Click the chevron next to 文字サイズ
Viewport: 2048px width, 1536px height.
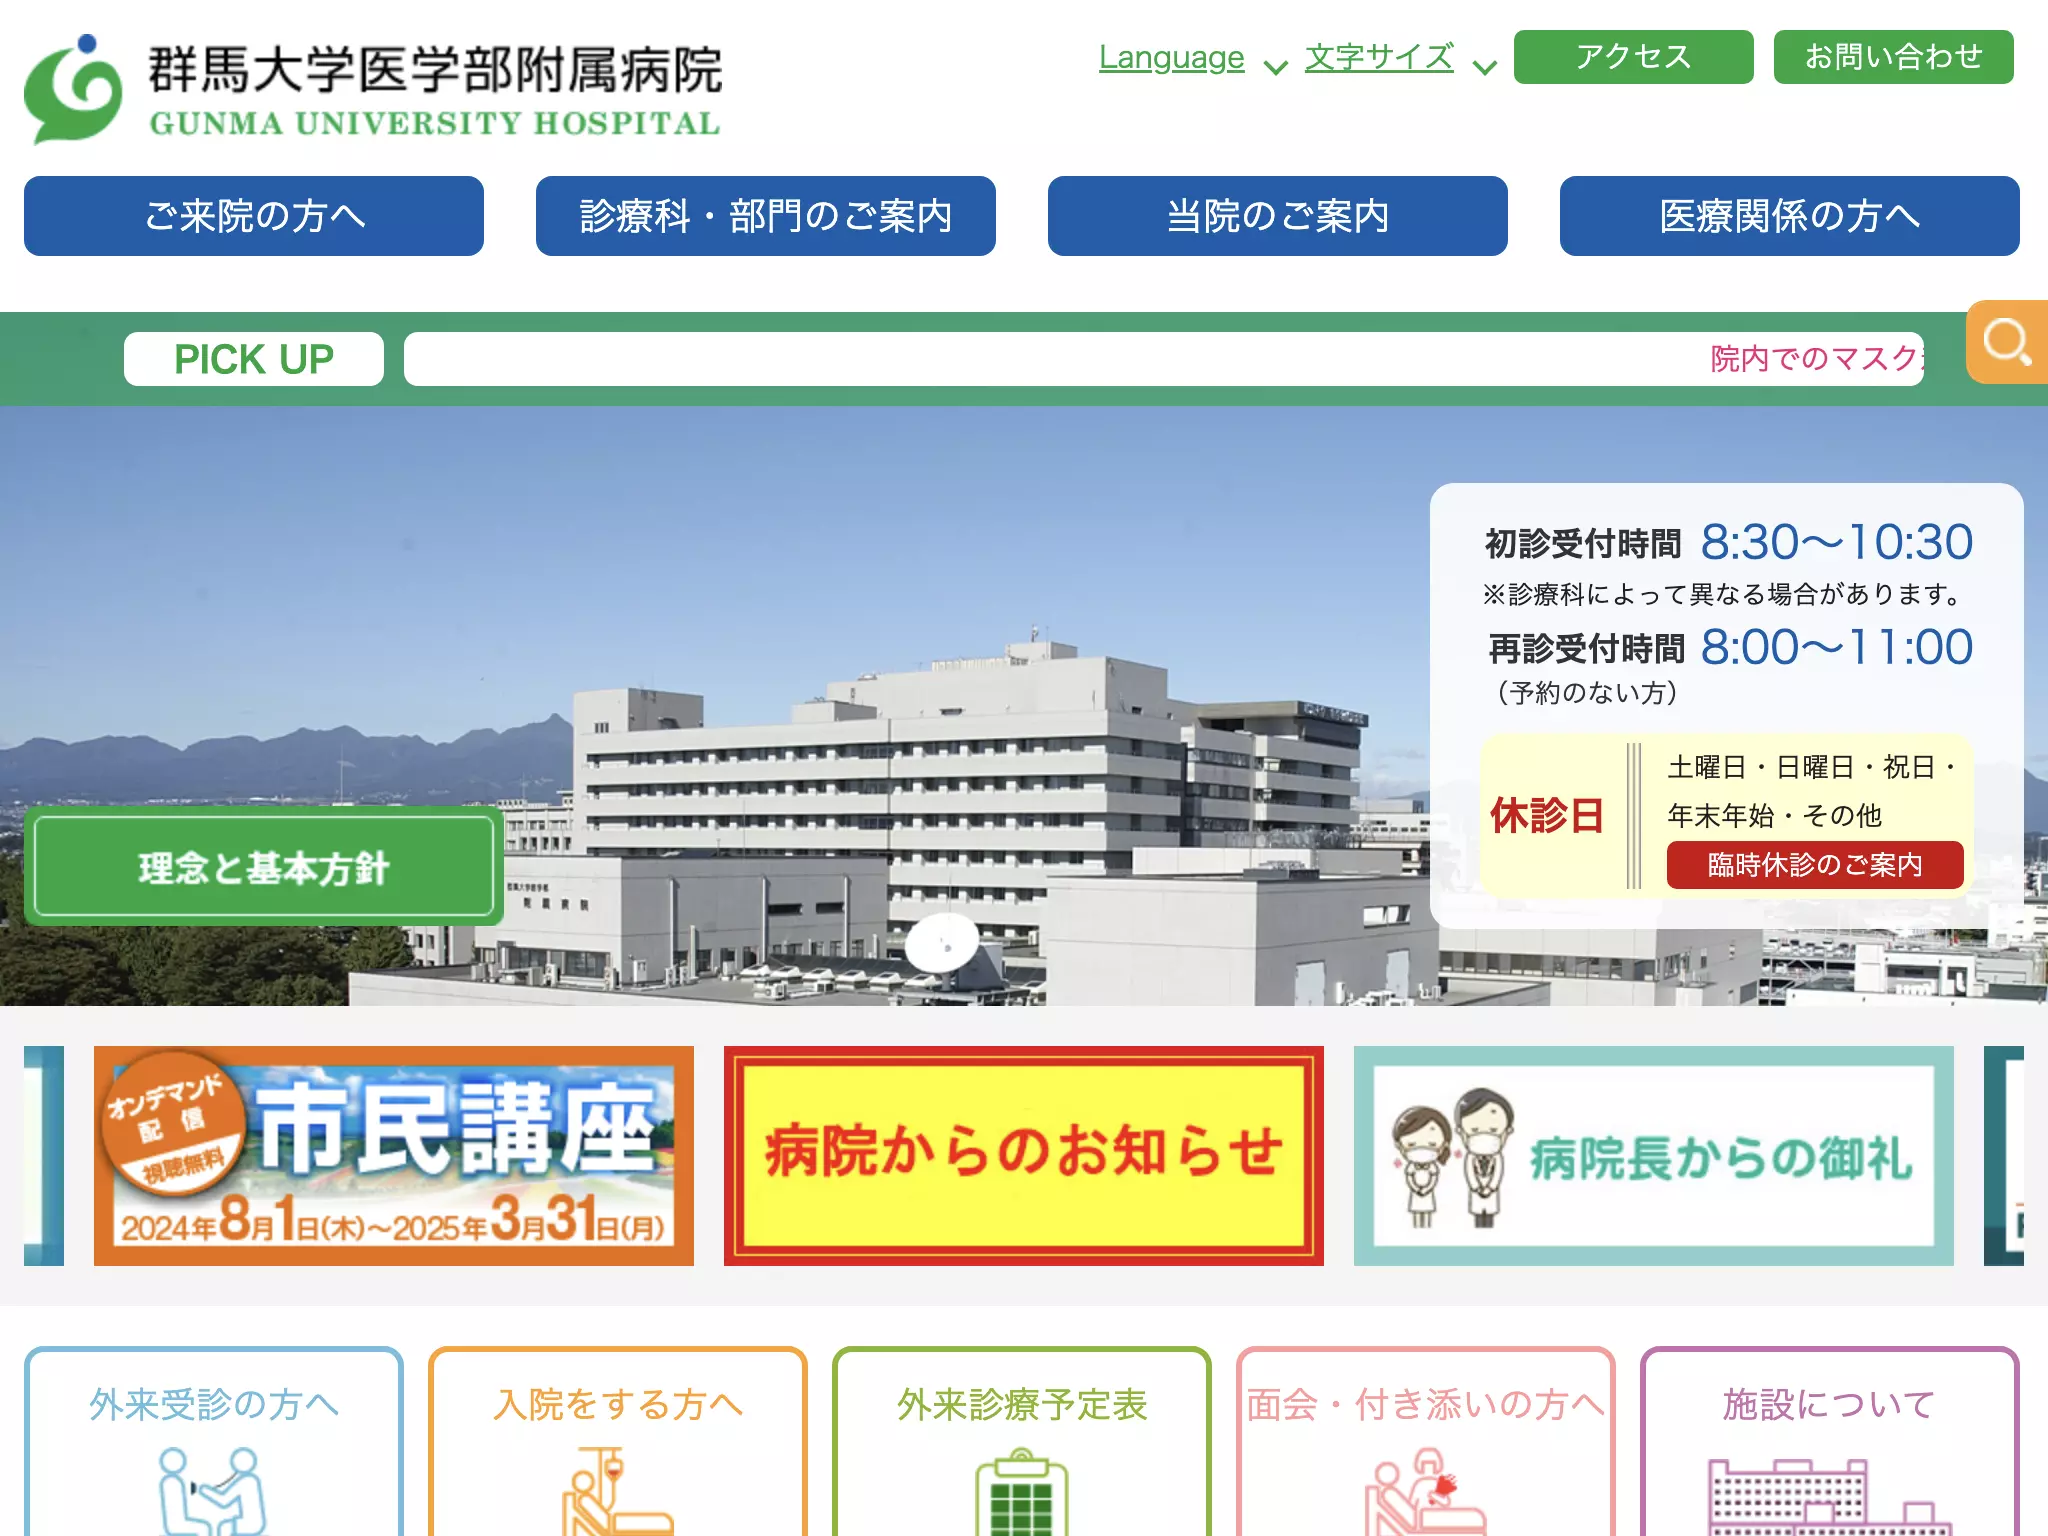(x=1485, y=67)
